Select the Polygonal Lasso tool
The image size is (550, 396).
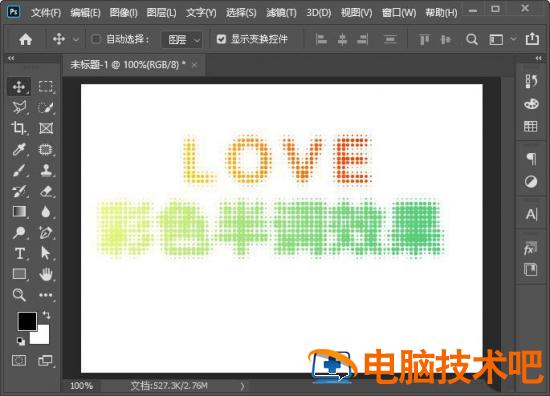pyautogui.click(x=19, y=107)
